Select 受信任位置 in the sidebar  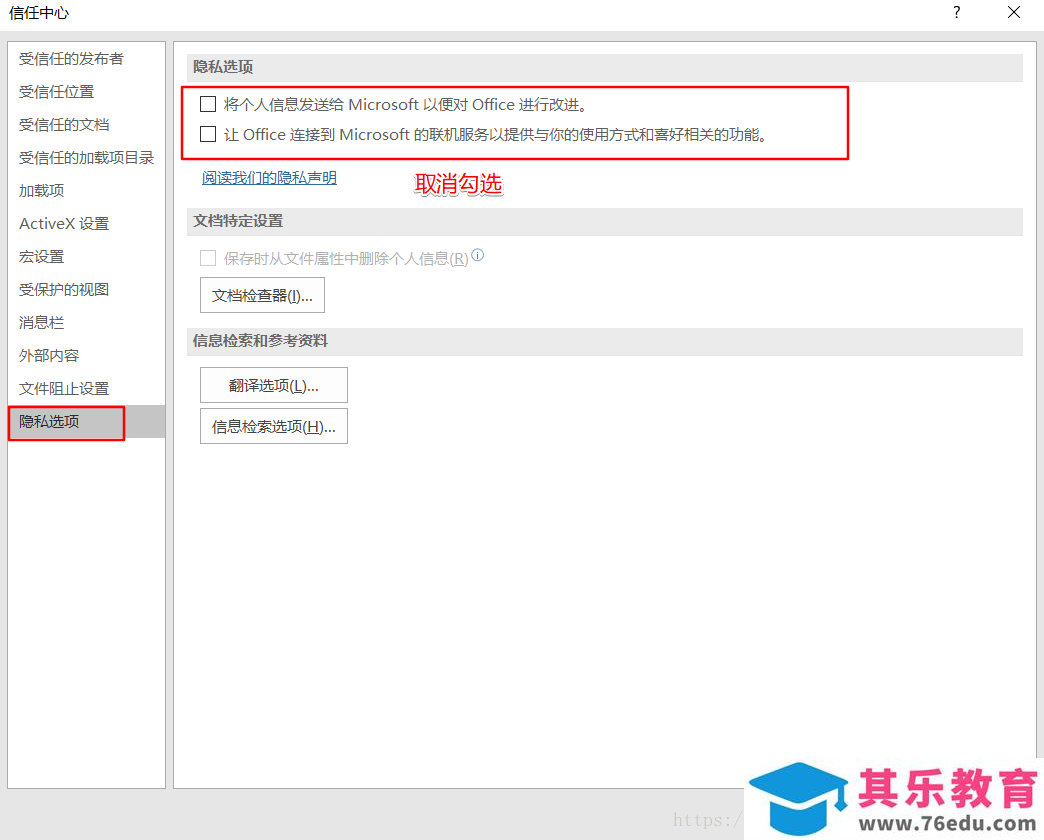pos(87,92)
